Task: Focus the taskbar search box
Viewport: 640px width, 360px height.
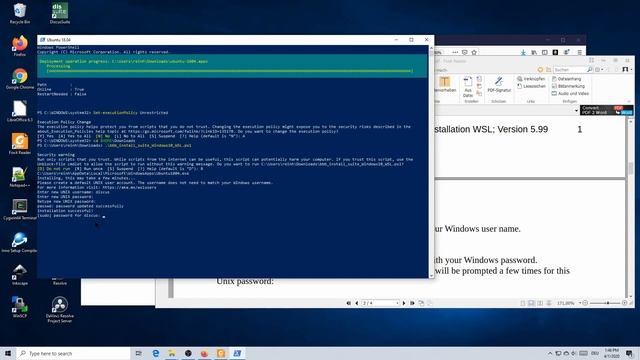Action: coord(73,353)
